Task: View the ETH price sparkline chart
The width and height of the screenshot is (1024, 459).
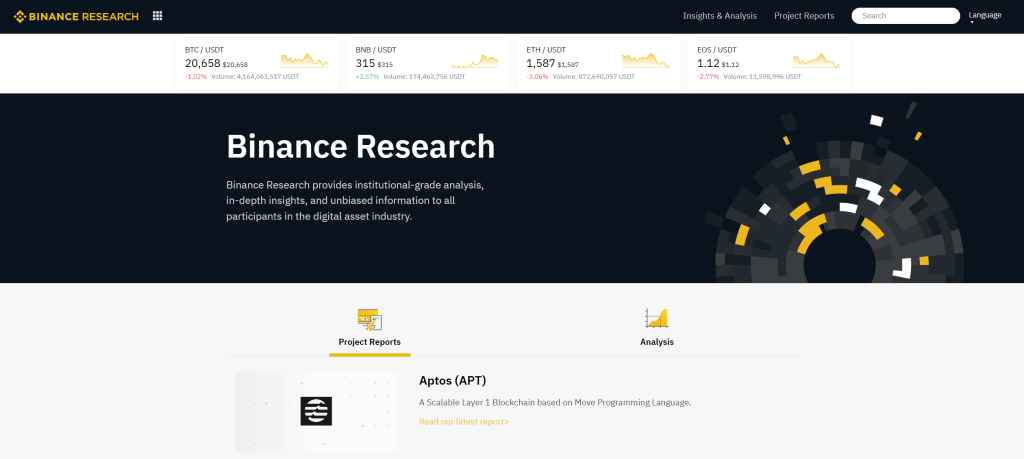Action: pyautogui.click(x=645, y=61)
